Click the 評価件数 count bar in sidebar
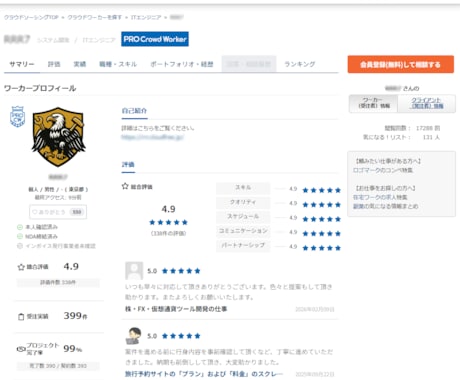The image size is (460, 380). 58,282
